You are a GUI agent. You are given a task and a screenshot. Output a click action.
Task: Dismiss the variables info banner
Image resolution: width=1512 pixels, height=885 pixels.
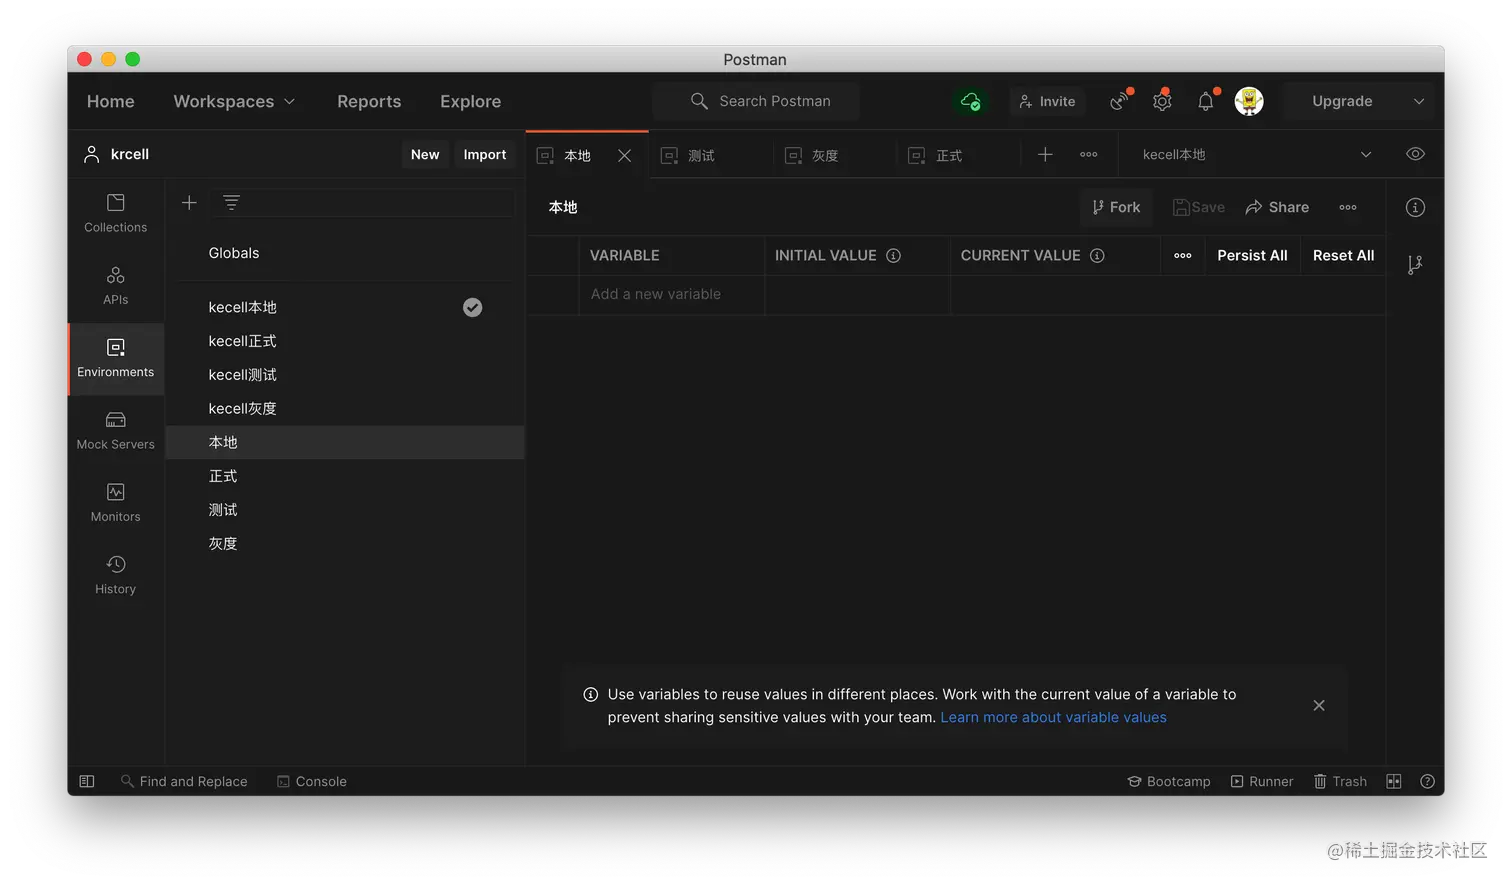[1319, 705]
